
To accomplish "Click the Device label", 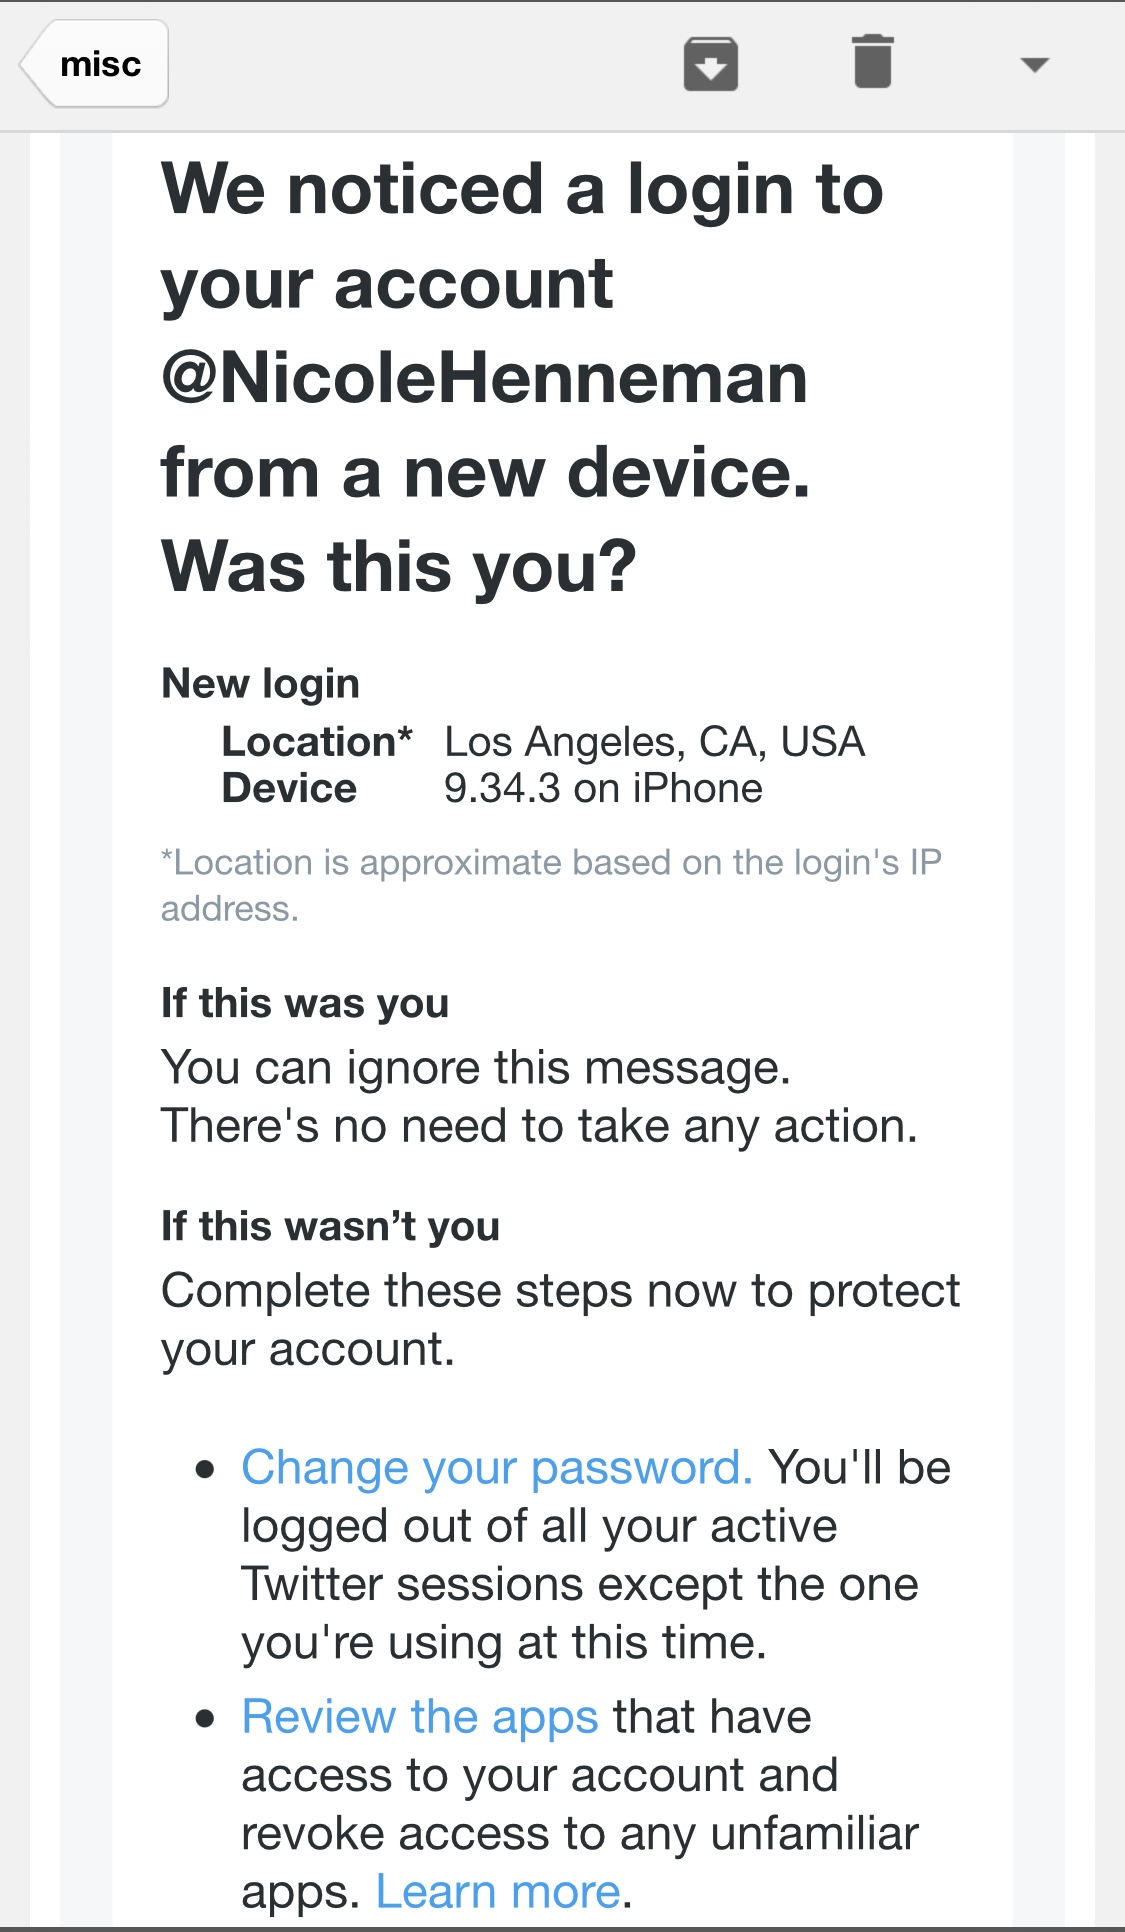I will tap(289, 789).
